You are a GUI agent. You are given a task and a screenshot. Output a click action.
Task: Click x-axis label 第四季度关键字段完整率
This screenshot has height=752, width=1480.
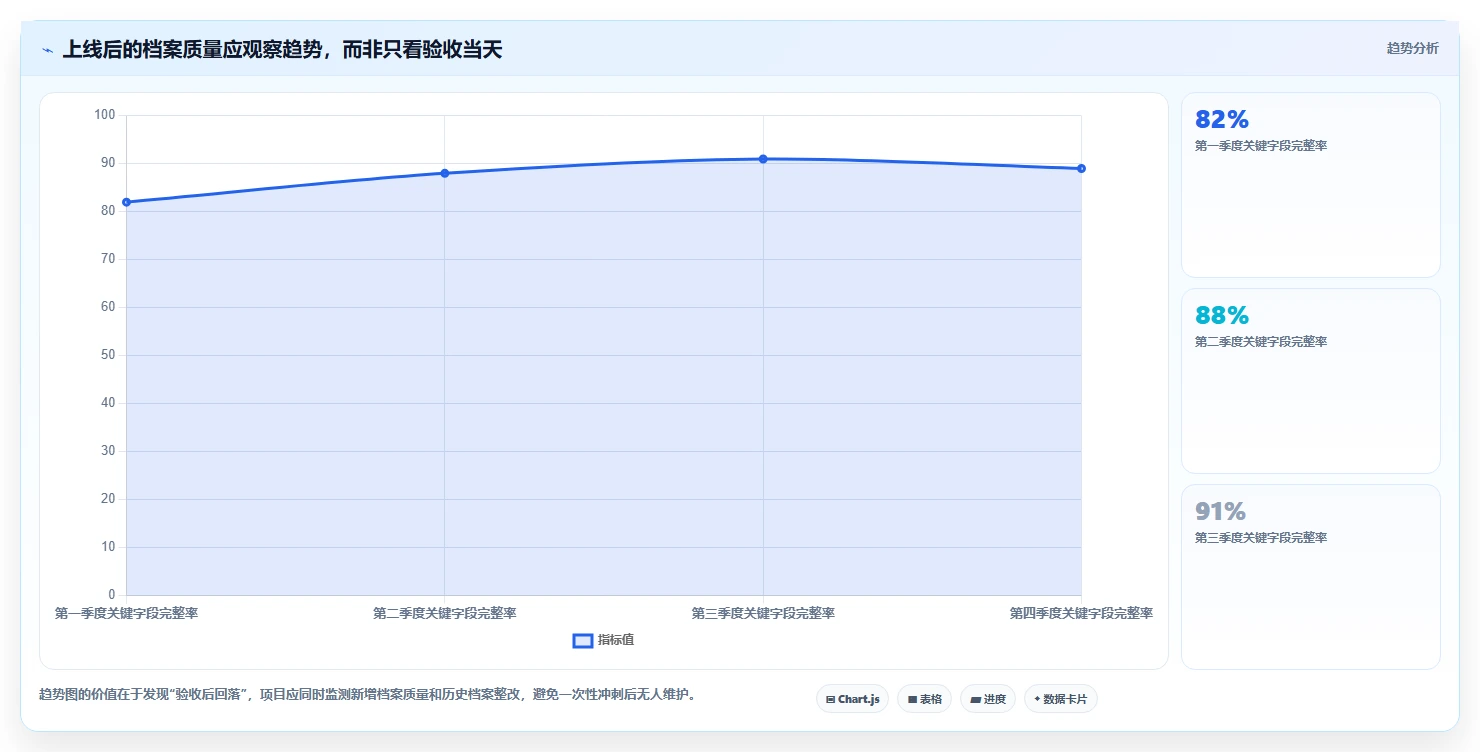[x=1081, y=613]
